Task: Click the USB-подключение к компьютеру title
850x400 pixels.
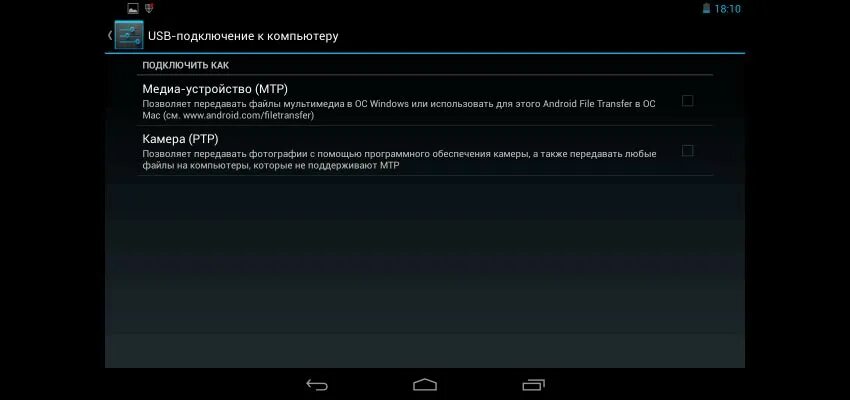Action: pyautogui.click(x=243, y=36)
